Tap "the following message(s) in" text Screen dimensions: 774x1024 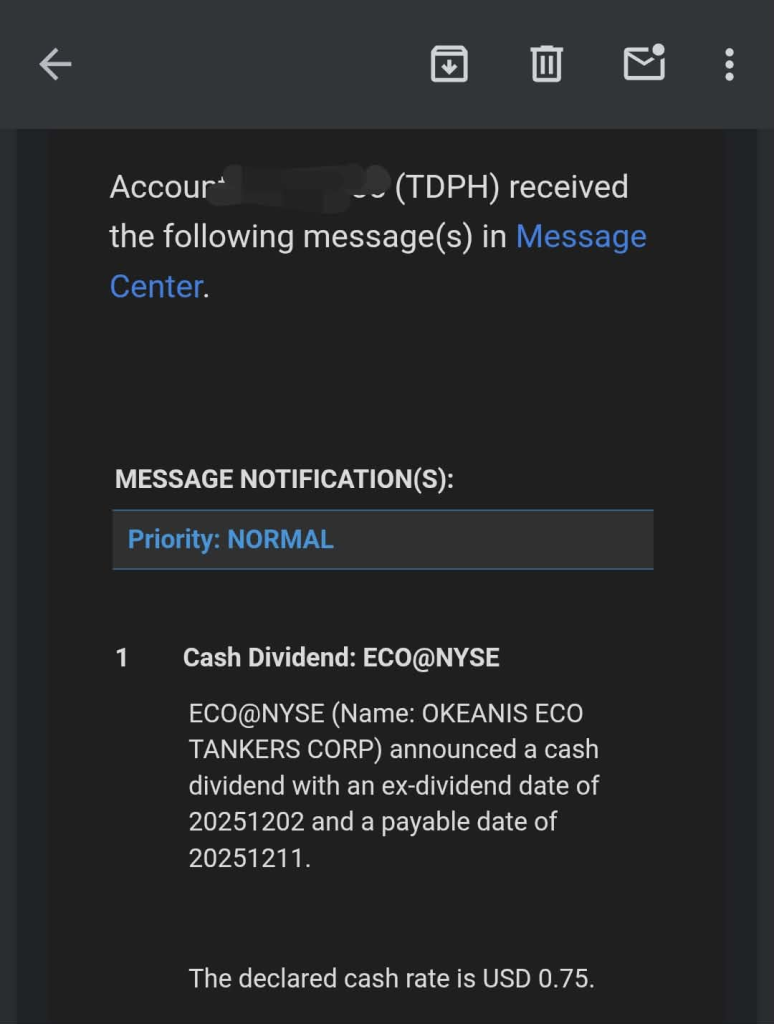pyautogui.click(x=308, y=237)
